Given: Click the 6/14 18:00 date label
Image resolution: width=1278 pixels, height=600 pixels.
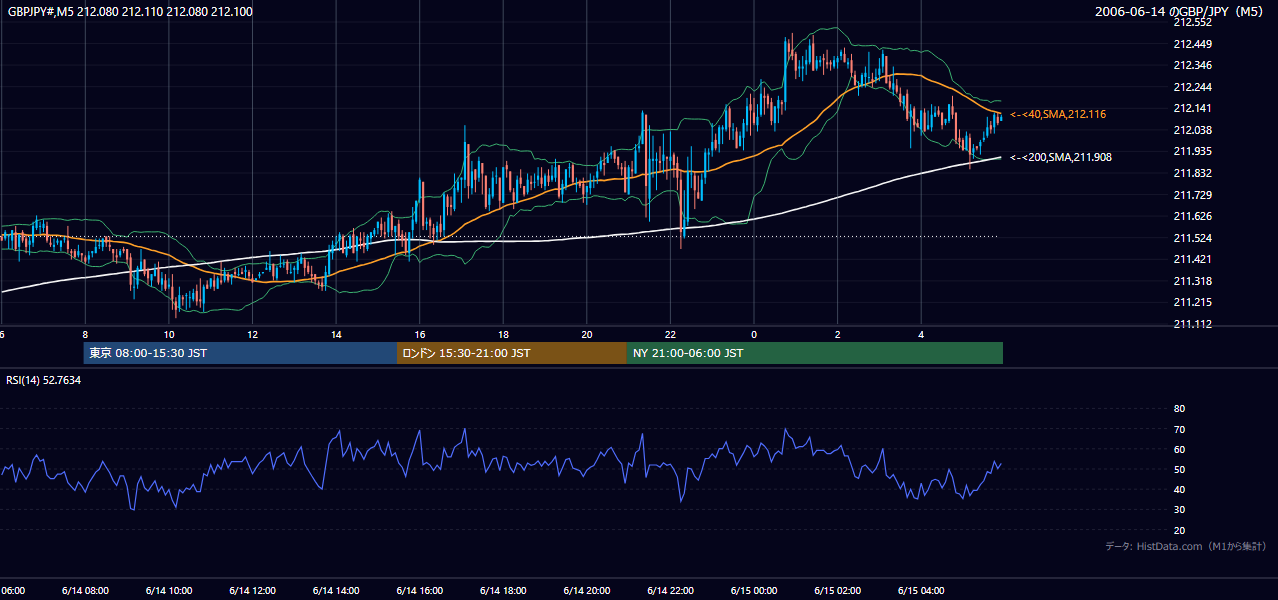Looking at the screenshot, I should pyautogui.click(x=503, y=590).
